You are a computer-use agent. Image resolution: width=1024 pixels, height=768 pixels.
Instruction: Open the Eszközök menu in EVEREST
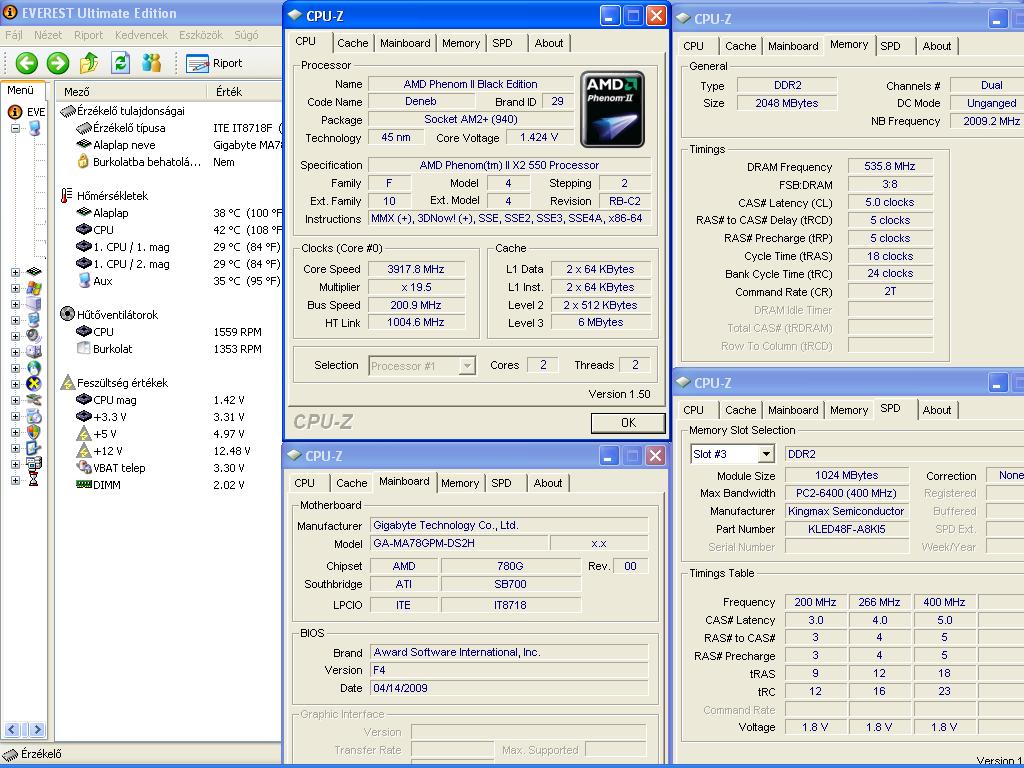200,35
